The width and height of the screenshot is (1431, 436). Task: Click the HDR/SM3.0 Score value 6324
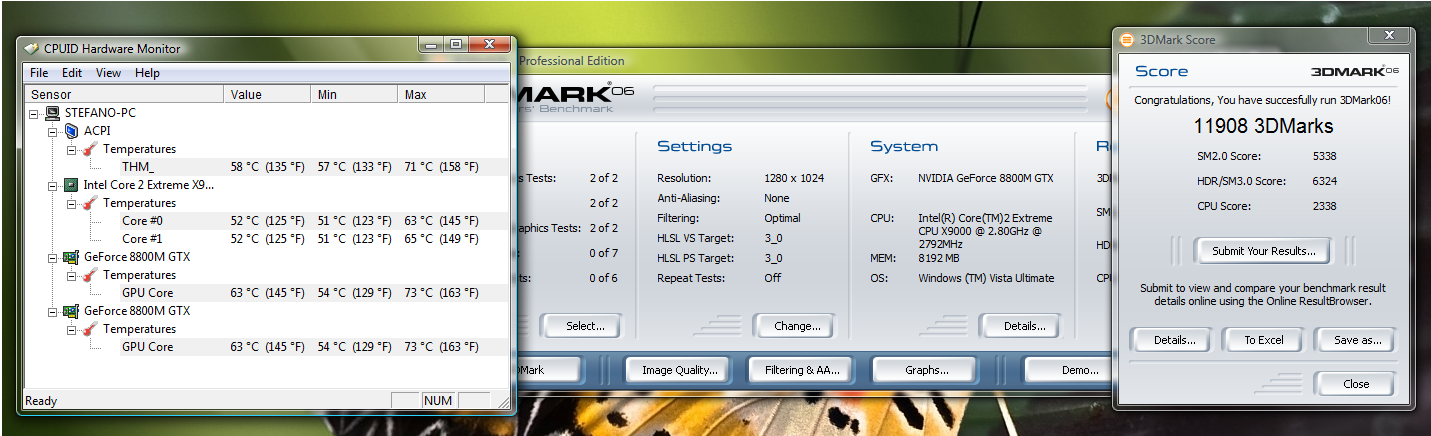(x=1324, y=181)
